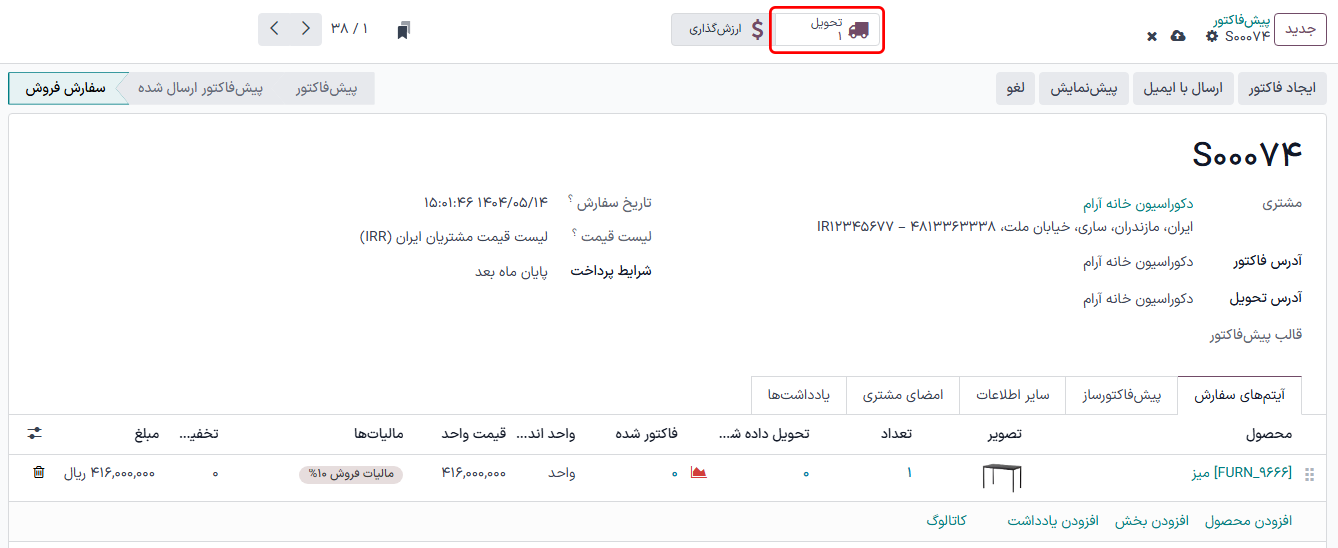1338x548 pixels.
Task: Open the column options adjust icon
Action: [35, 433]
